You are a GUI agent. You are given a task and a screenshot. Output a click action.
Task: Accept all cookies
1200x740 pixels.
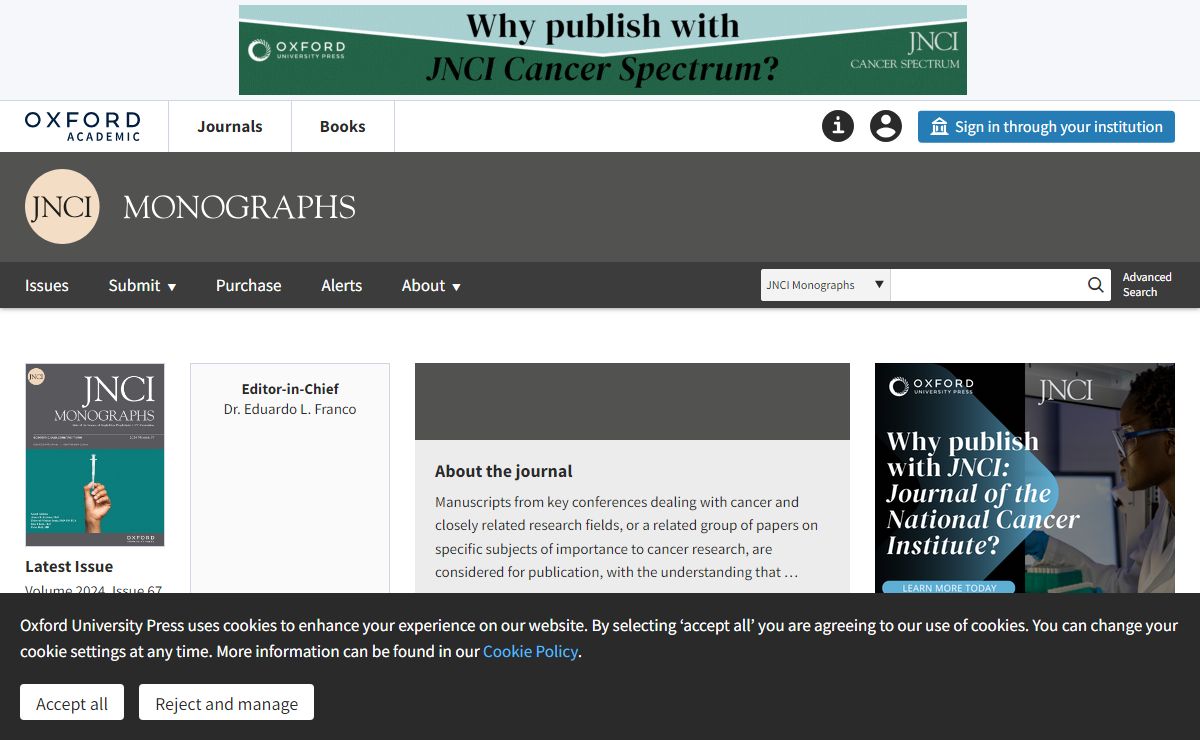click(72, 703)
